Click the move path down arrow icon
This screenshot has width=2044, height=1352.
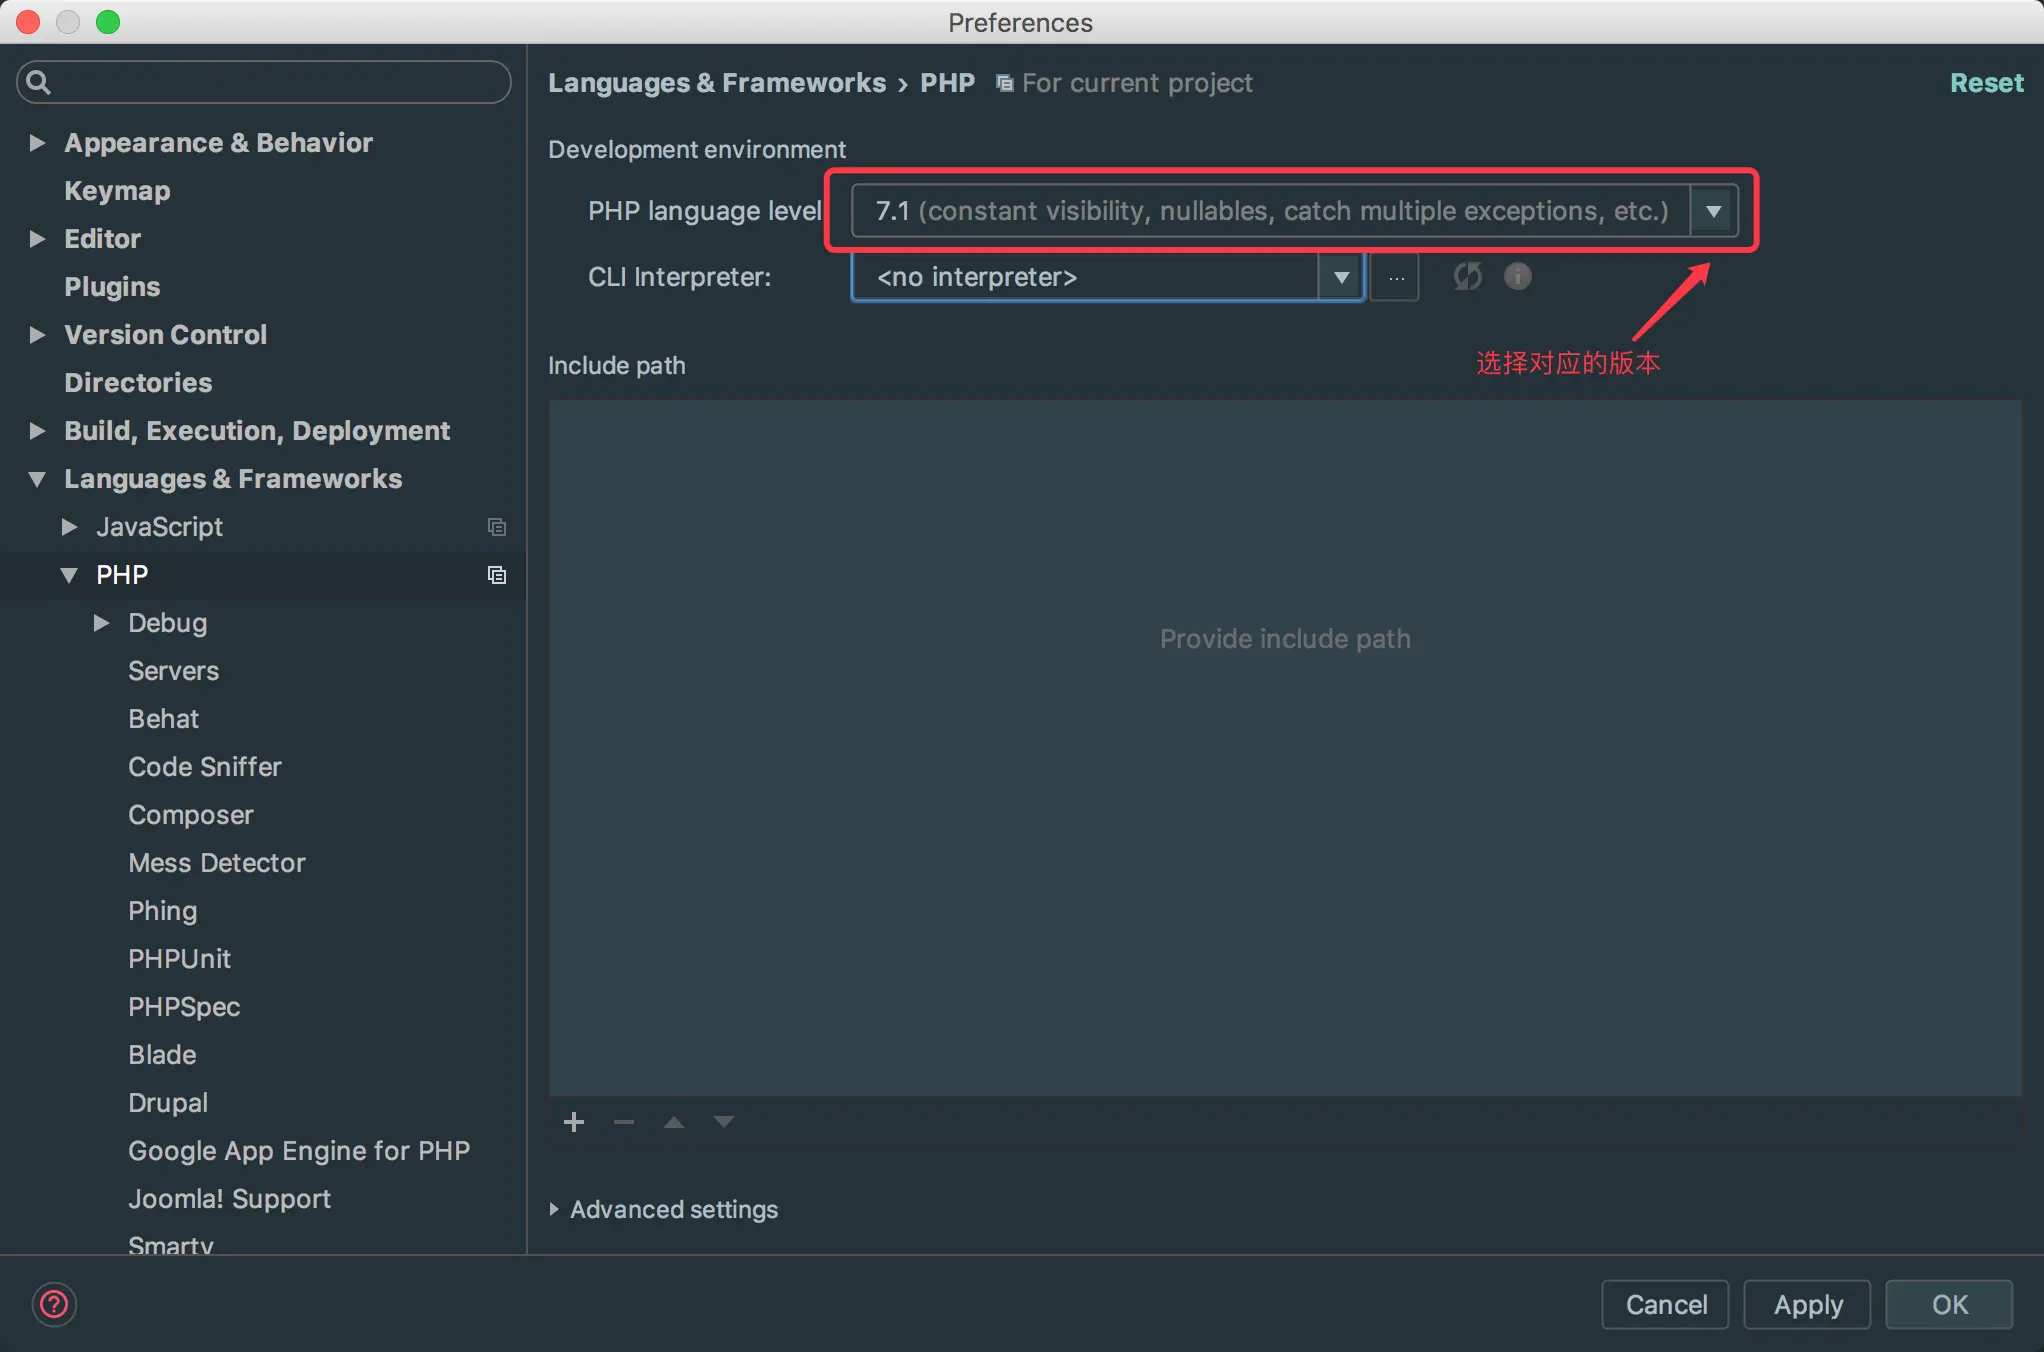pyautogui.click(x=724, y=1122)
